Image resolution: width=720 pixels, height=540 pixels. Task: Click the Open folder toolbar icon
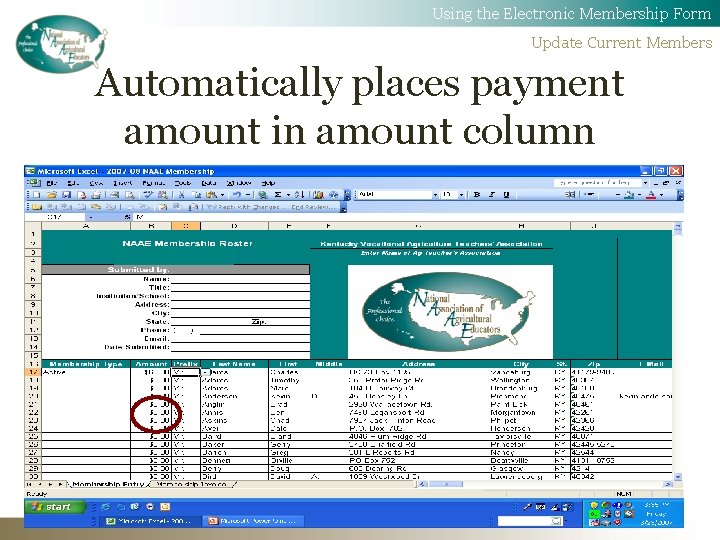[x=51, y=195]
